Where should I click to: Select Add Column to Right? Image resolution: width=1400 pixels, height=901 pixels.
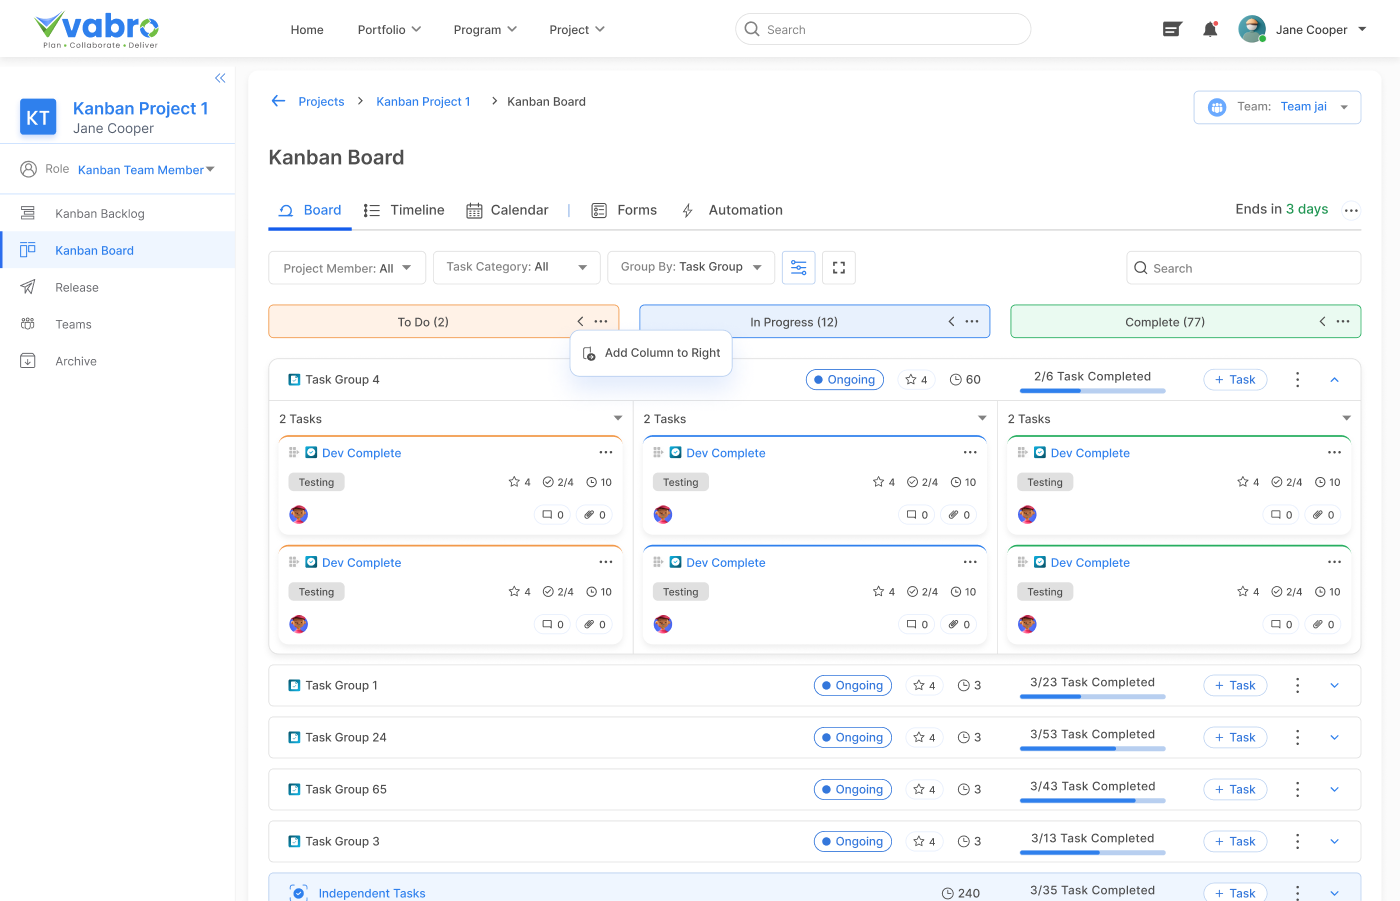pos(651,353)
